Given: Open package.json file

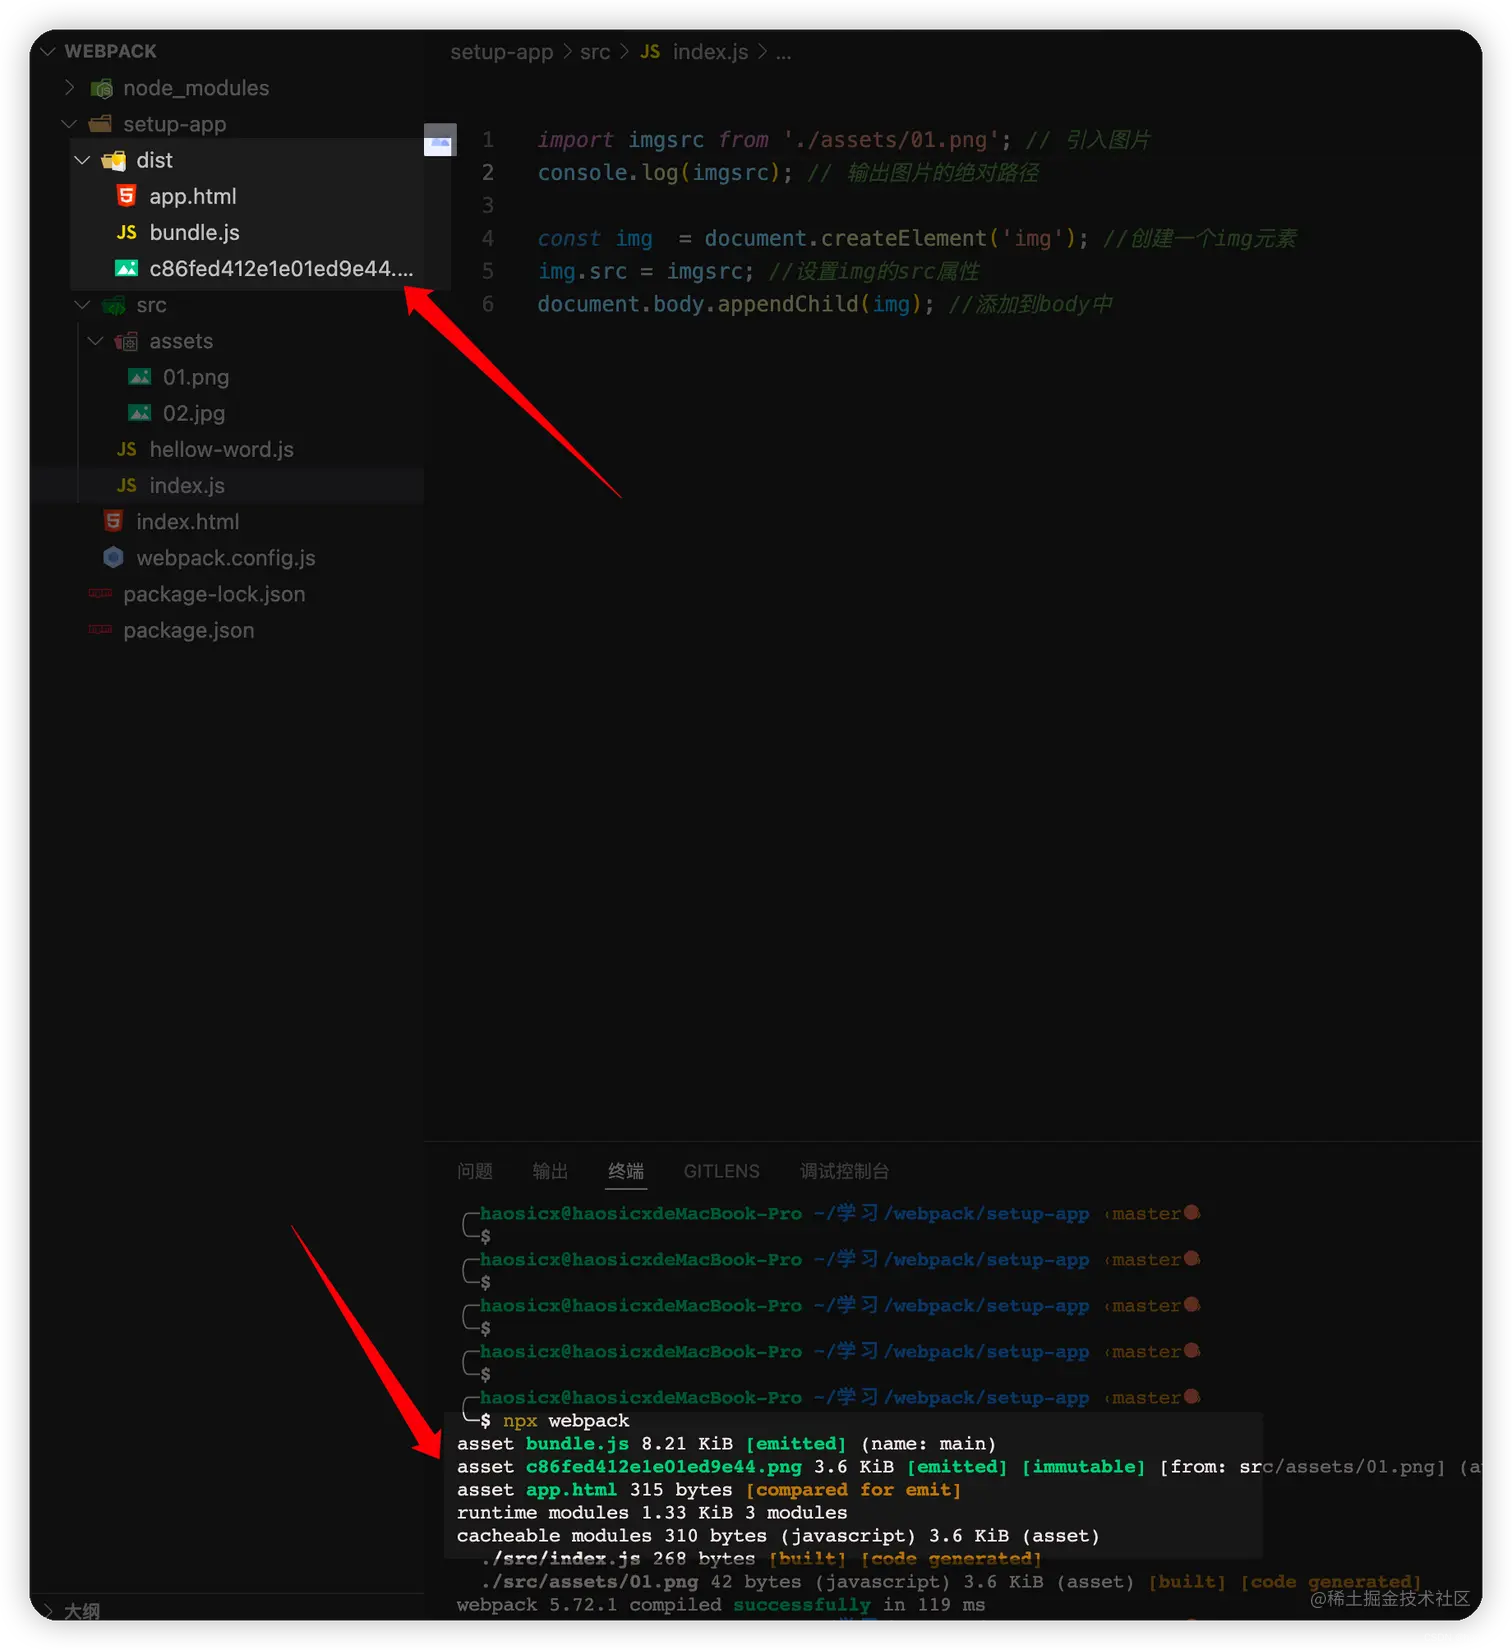Looking at the screenshot, I should (x=189, y=630).
